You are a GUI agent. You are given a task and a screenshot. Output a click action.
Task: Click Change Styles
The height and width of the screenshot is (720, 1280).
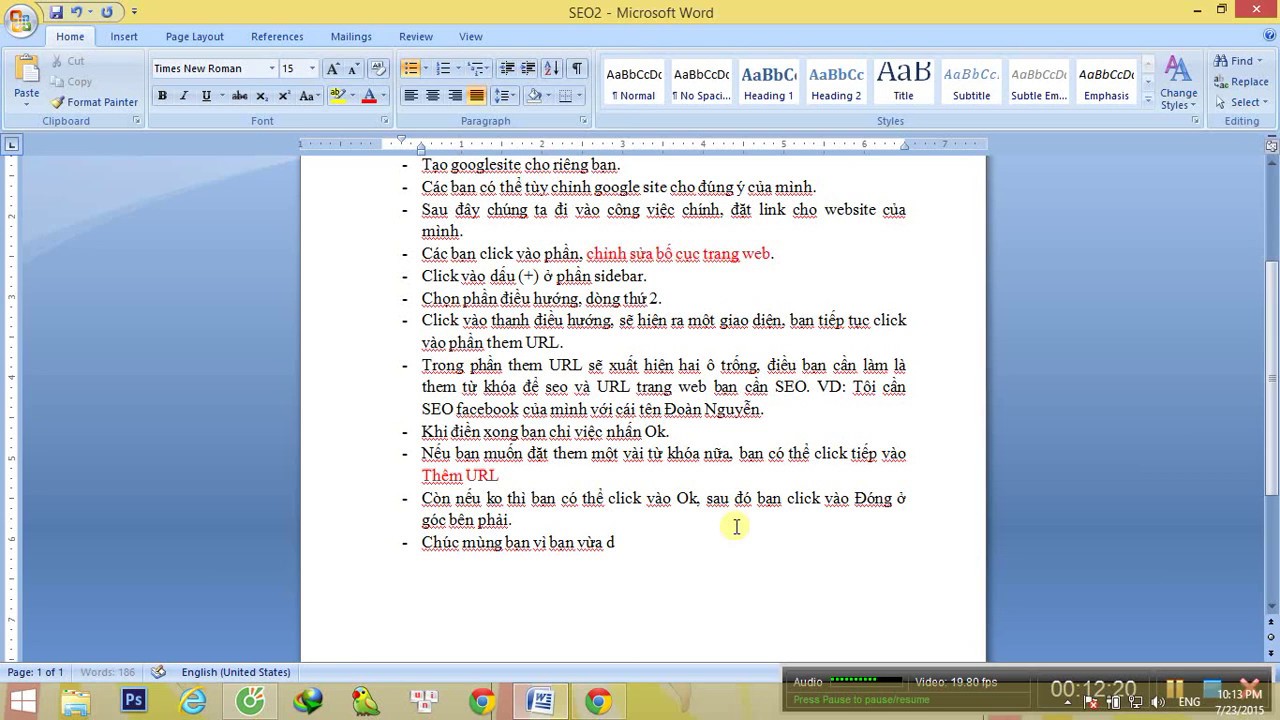point(1178,83)
